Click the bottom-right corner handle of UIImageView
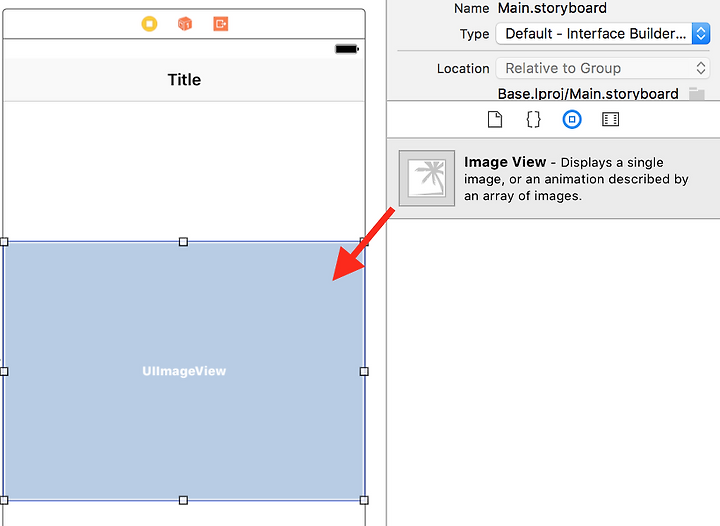 point(364,500)
